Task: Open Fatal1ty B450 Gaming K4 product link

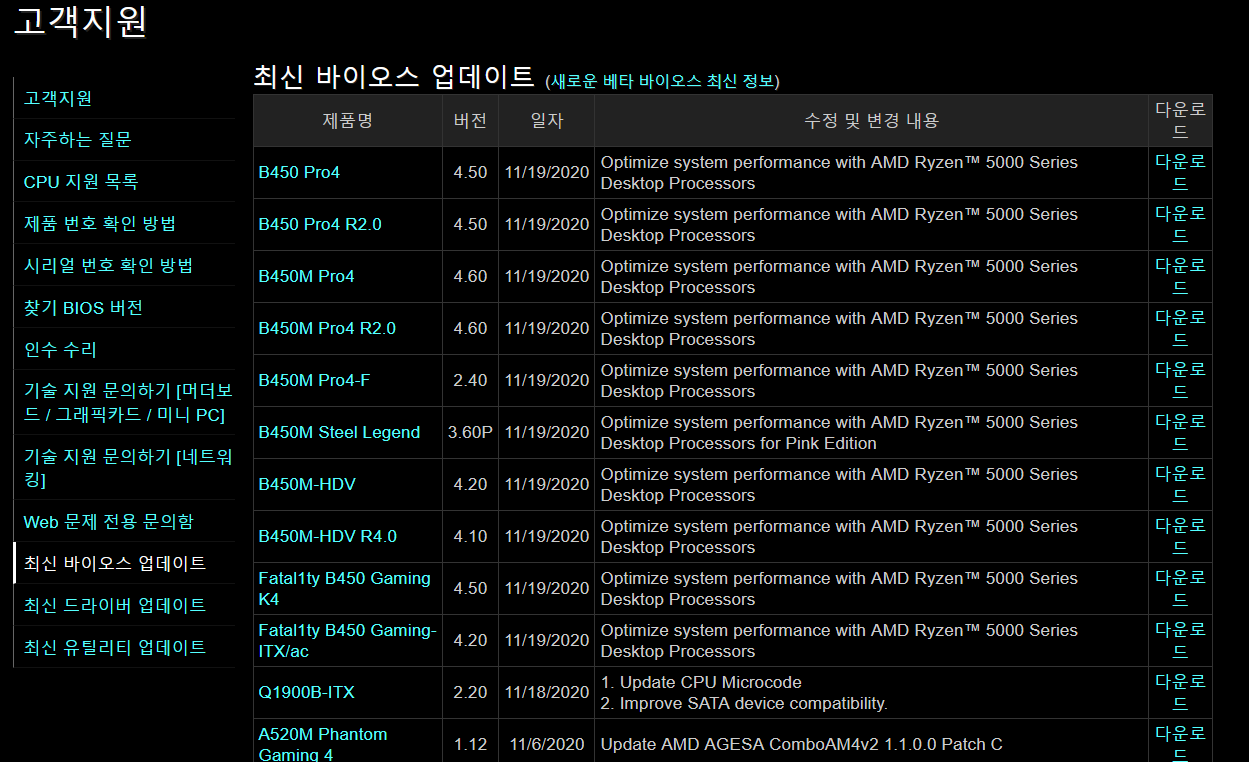Action: 344,588
